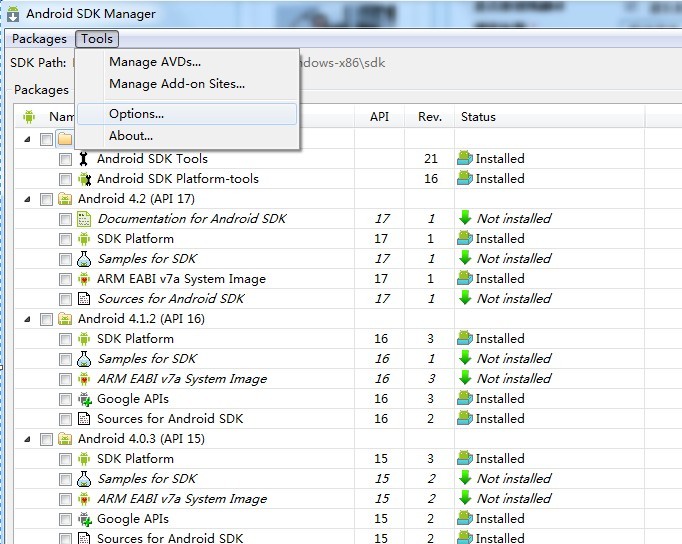This screenshot has height=544, width=682.
Task: Open the Packages menu
Action: point(39,39)
